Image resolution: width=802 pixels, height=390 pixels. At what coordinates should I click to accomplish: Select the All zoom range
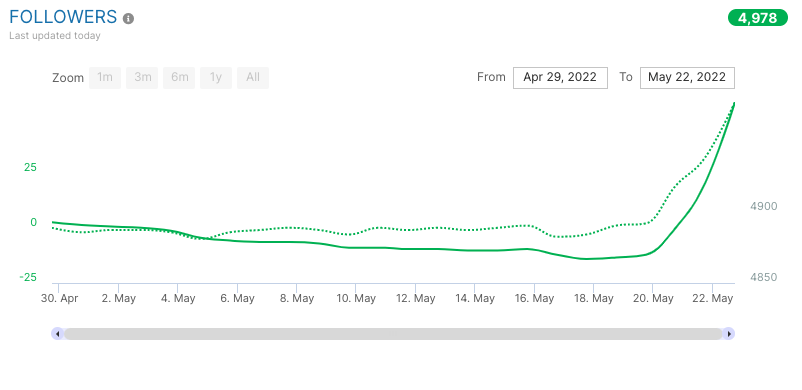click(253, 78)
